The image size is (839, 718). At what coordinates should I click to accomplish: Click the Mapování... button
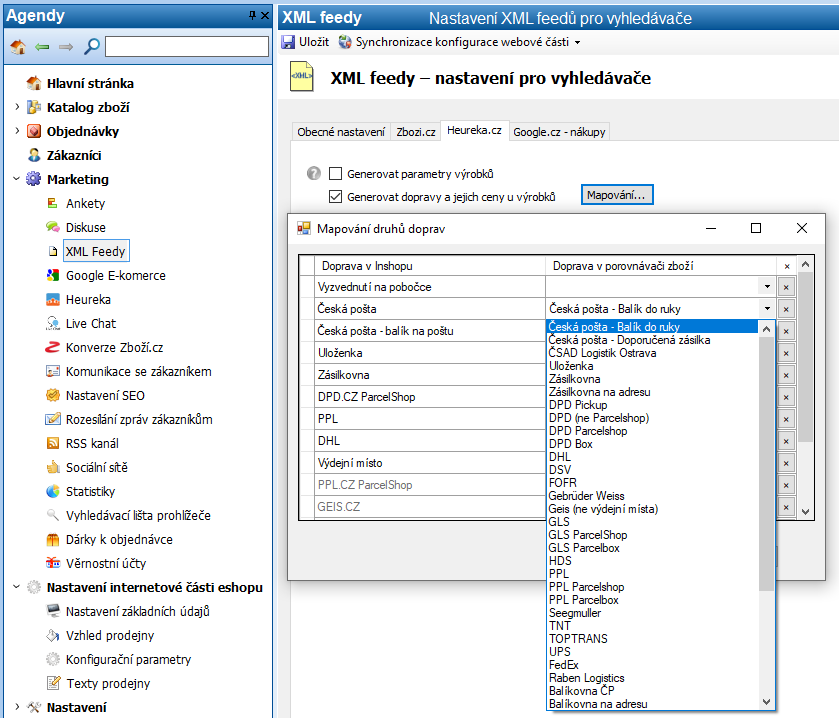tap(617, 195)
